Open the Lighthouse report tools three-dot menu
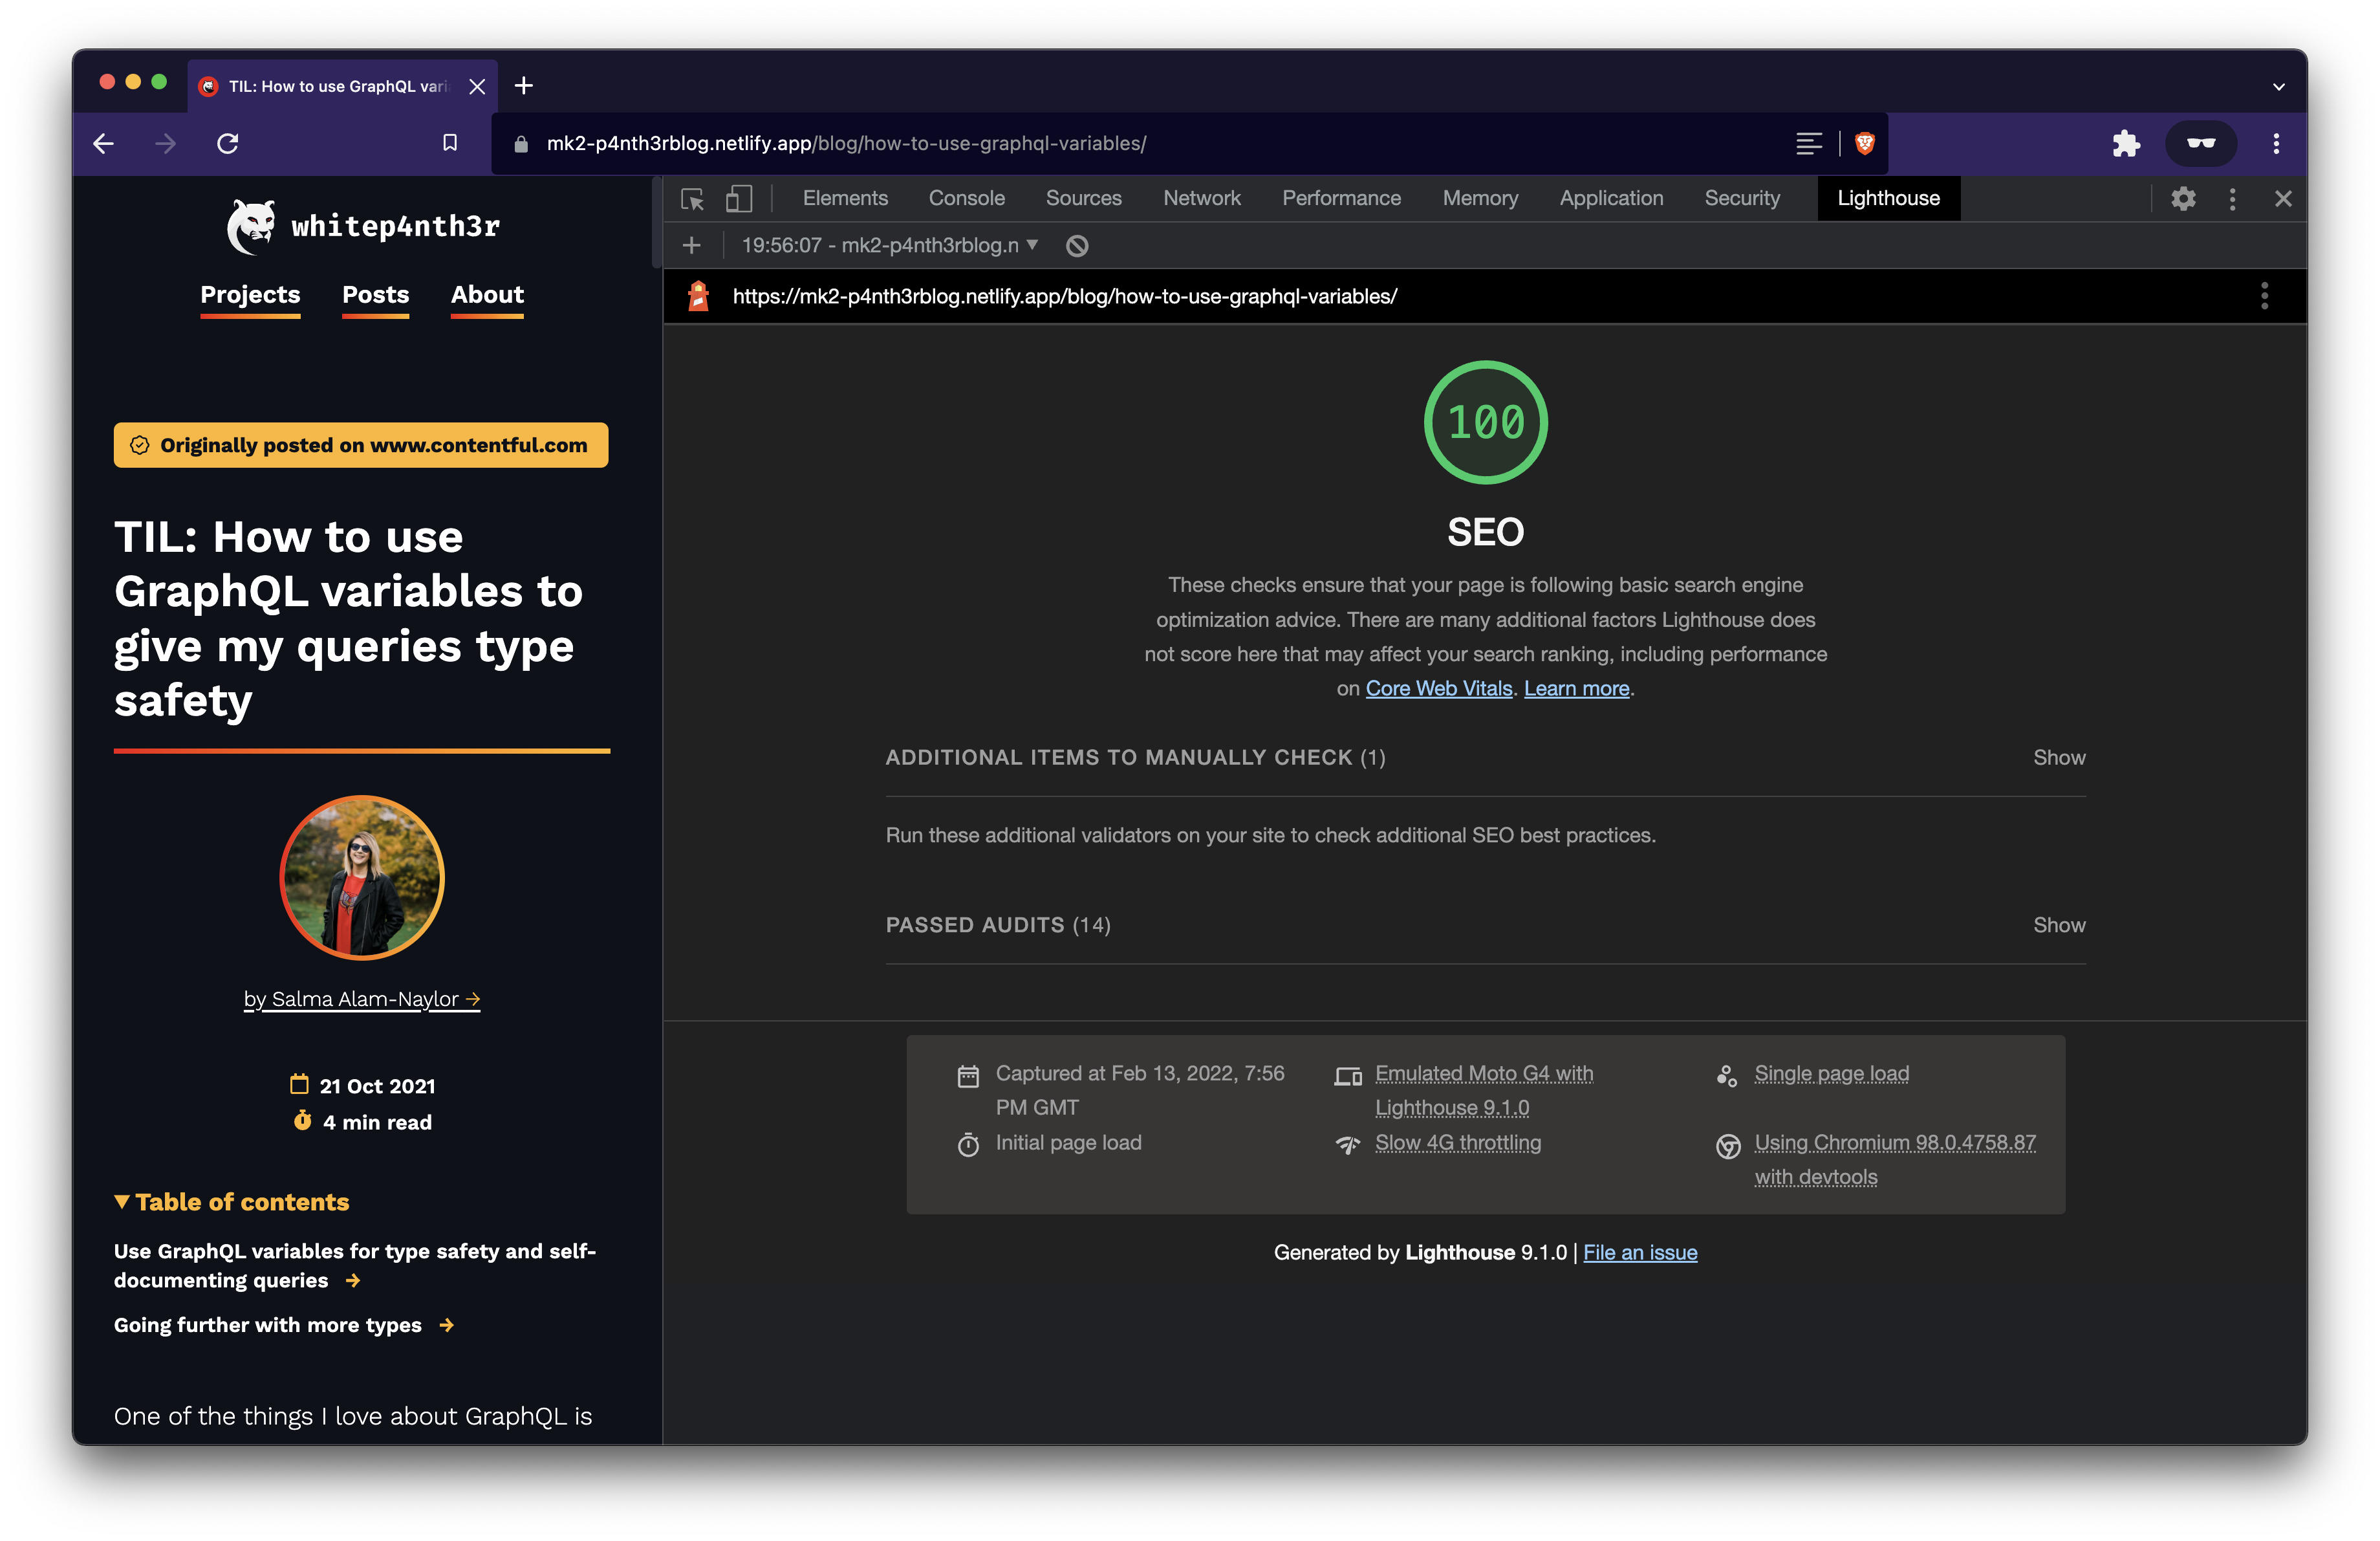The width and height of the screenshot is (2380, 1541). click(2264, 296)
